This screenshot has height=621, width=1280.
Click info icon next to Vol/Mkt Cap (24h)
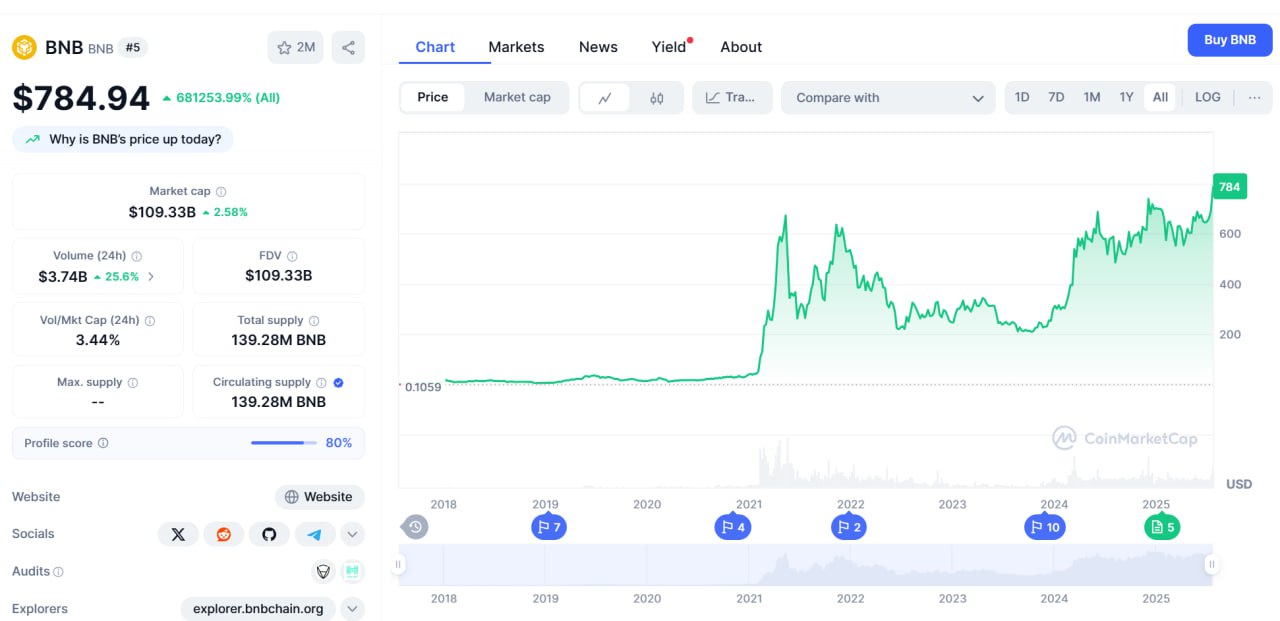(x=150, y=321)
